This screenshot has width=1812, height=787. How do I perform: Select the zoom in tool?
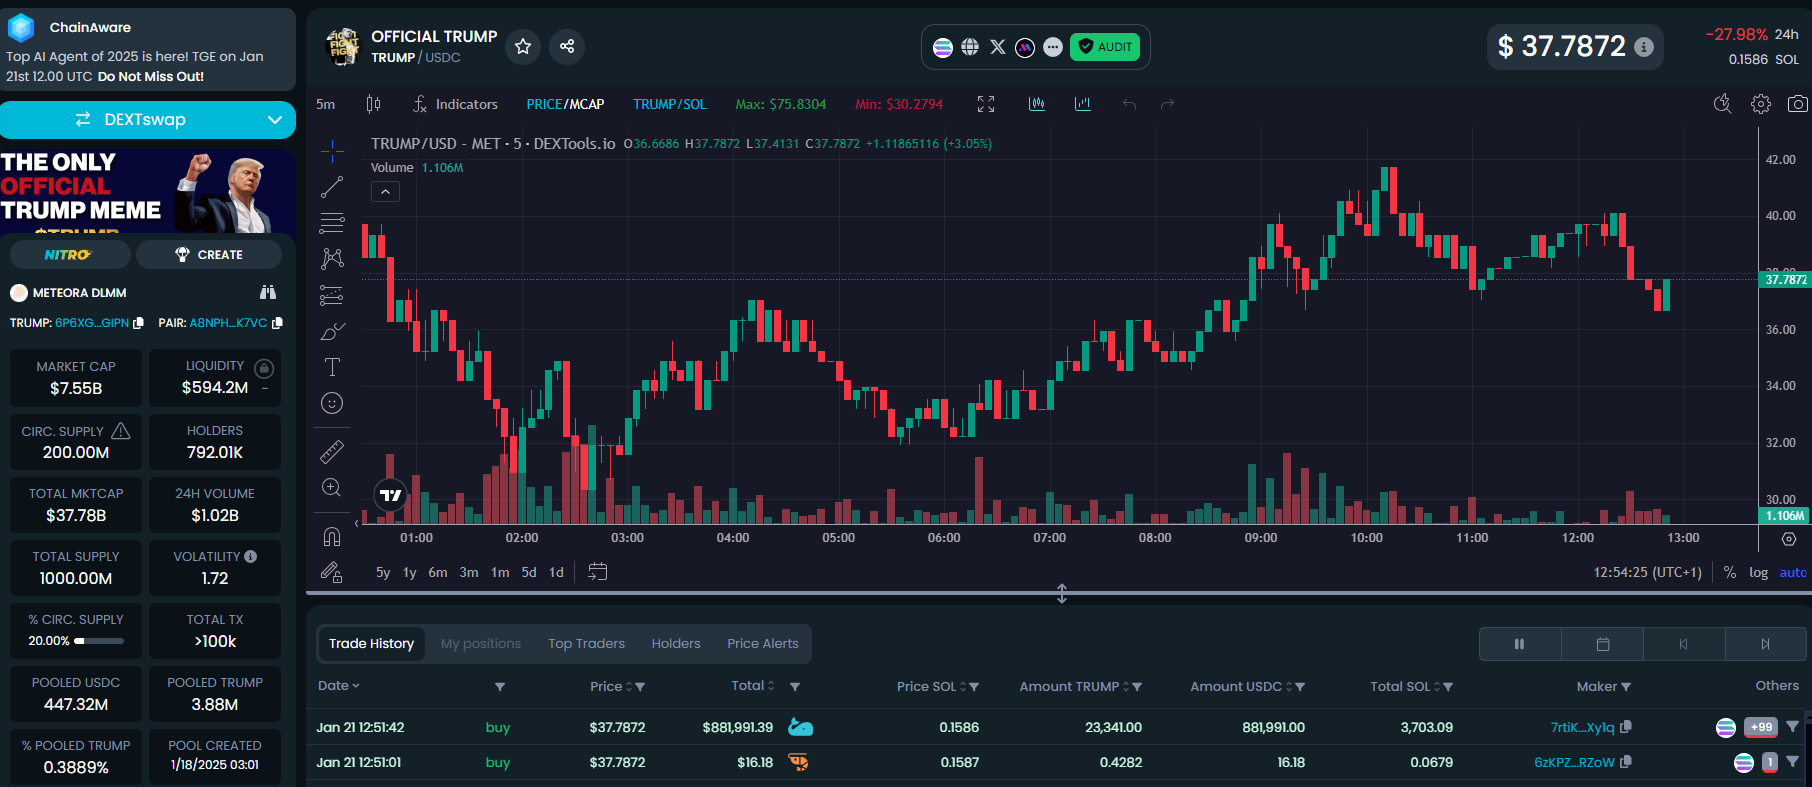[332, 488]
